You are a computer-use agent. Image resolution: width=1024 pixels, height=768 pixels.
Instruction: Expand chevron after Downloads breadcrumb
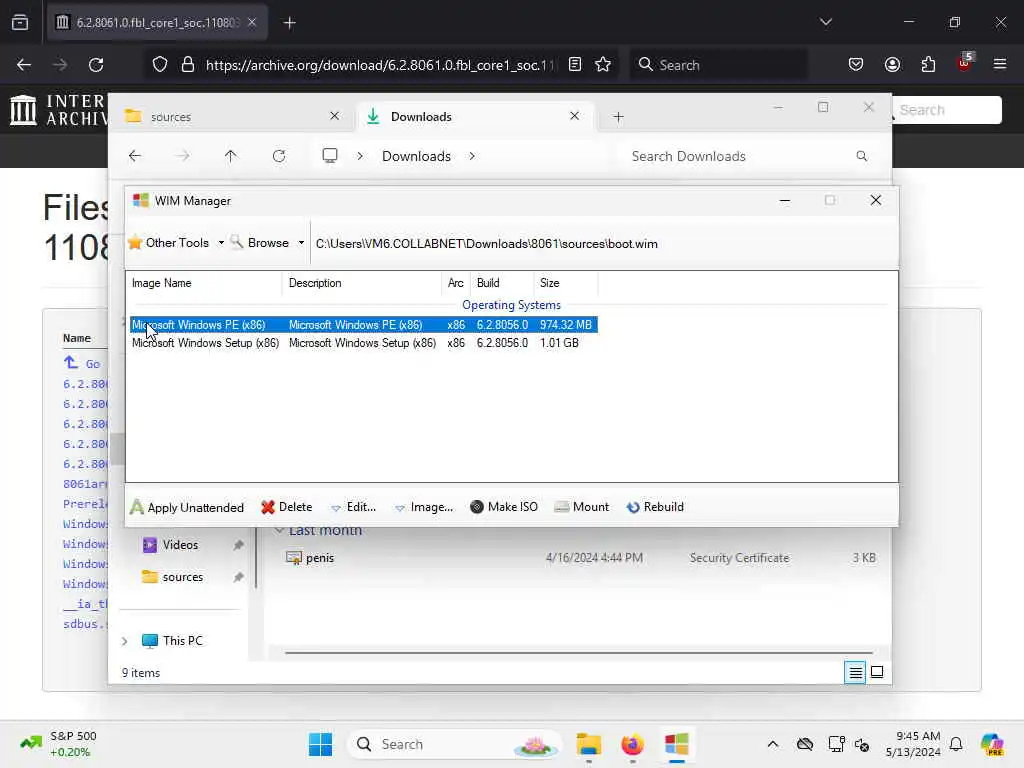click(x=472, y=156)
